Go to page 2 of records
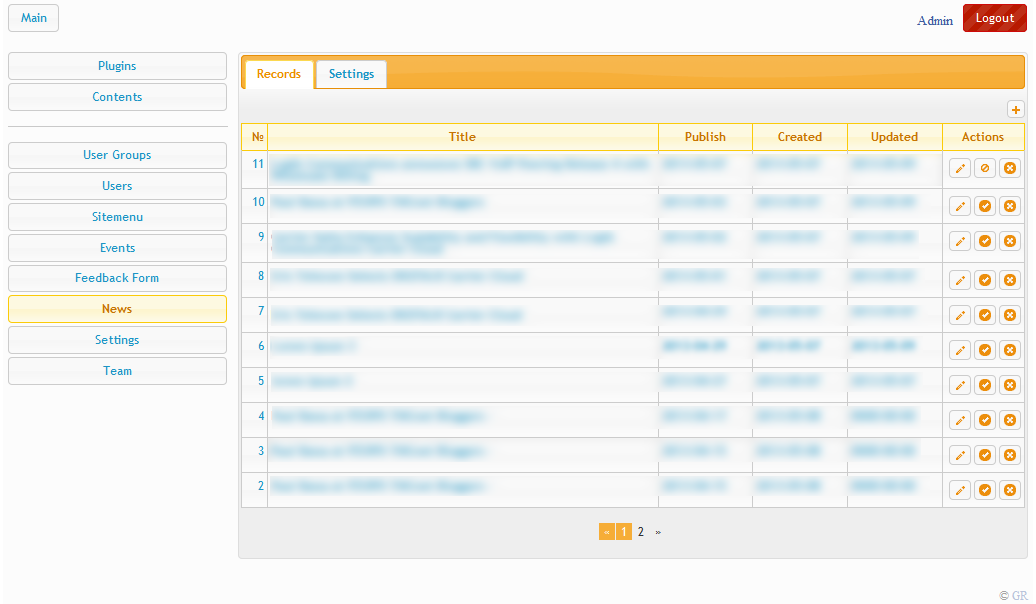Screen dimensions: 1036x604 pyautogui.click(x=641, y=532)
